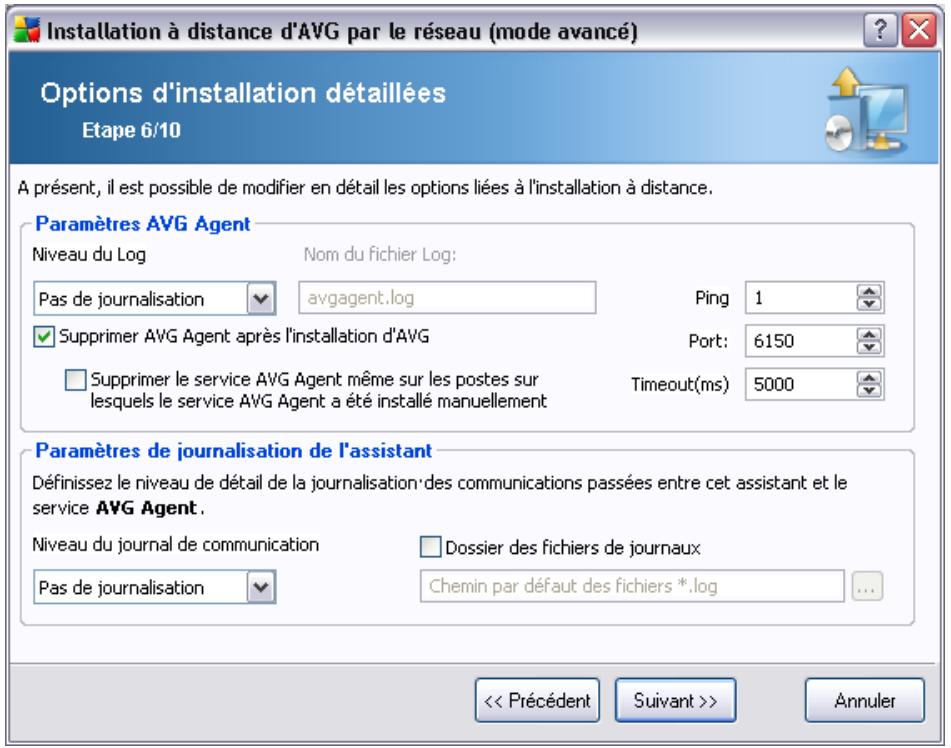The width and height of the screenshot is (951, 748).
Task: Go back with the Précédent button
Action: (x=537, y=701)
